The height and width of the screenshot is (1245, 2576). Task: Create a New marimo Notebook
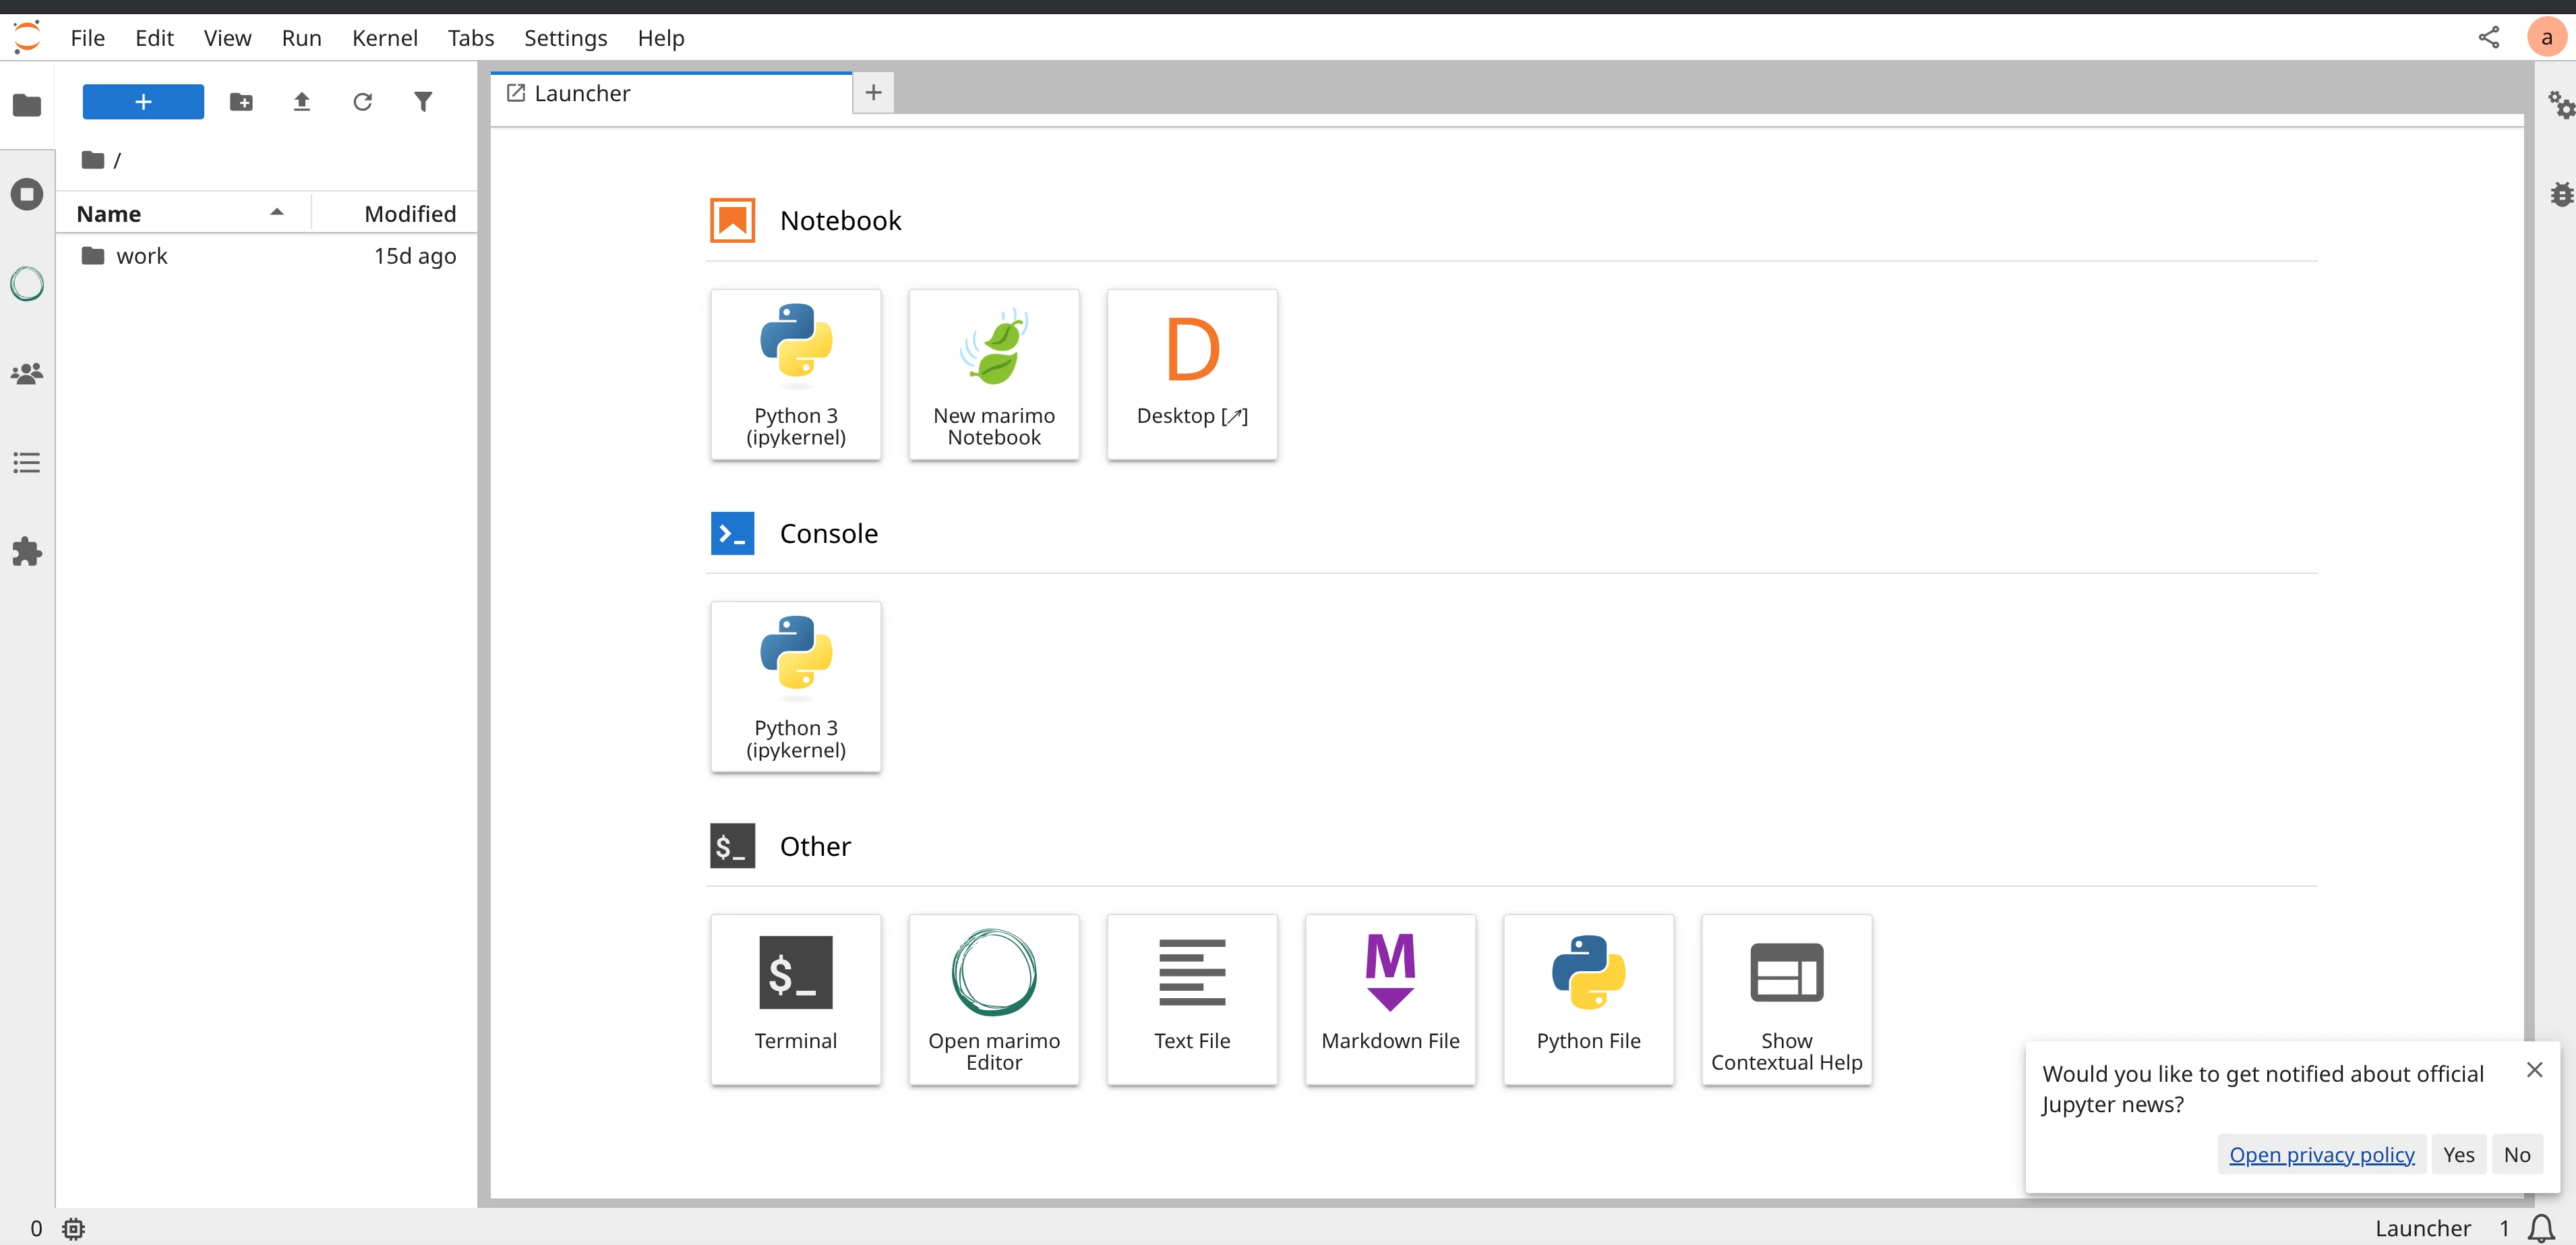994,374
